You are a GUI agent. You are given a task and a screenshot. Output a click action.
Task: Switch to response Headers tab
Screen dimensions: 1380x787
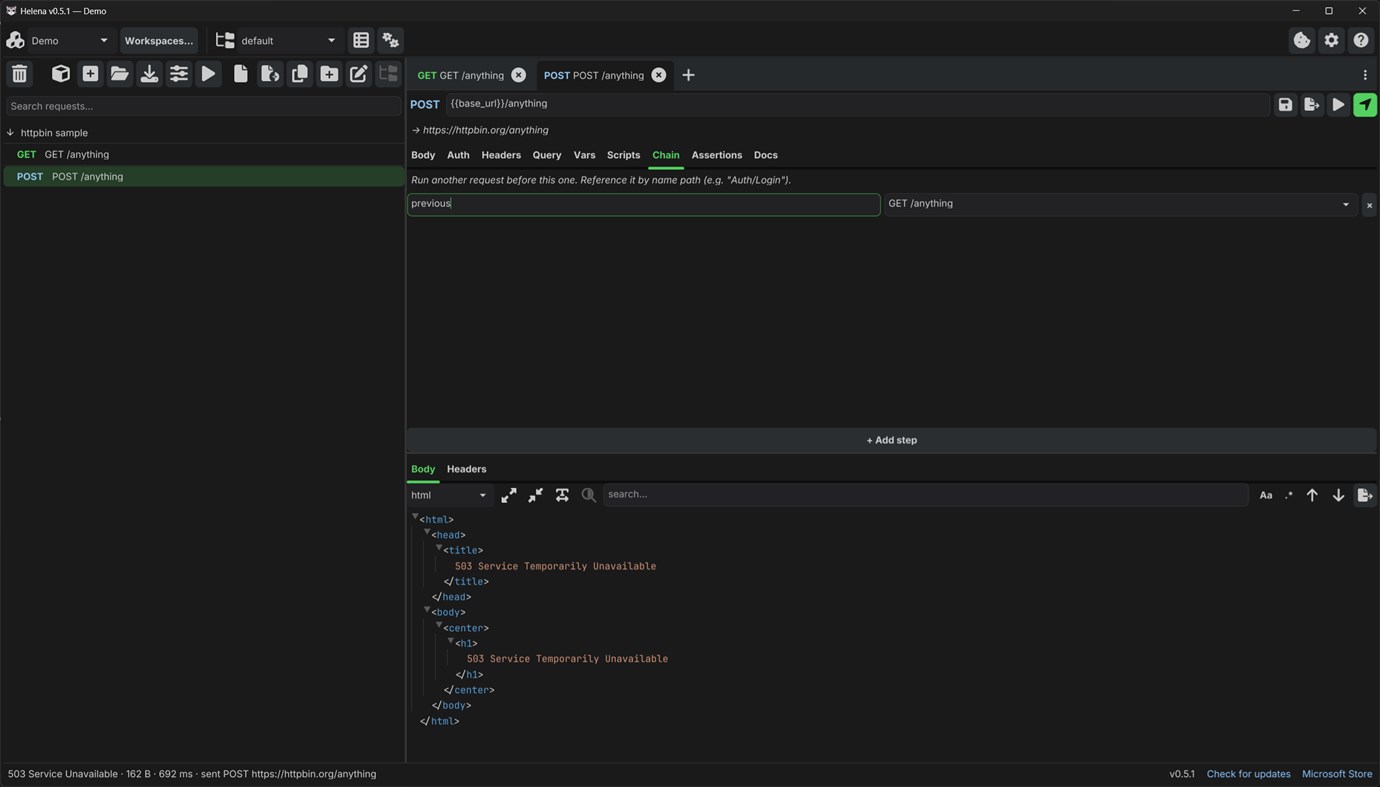[x=467, y=469]
